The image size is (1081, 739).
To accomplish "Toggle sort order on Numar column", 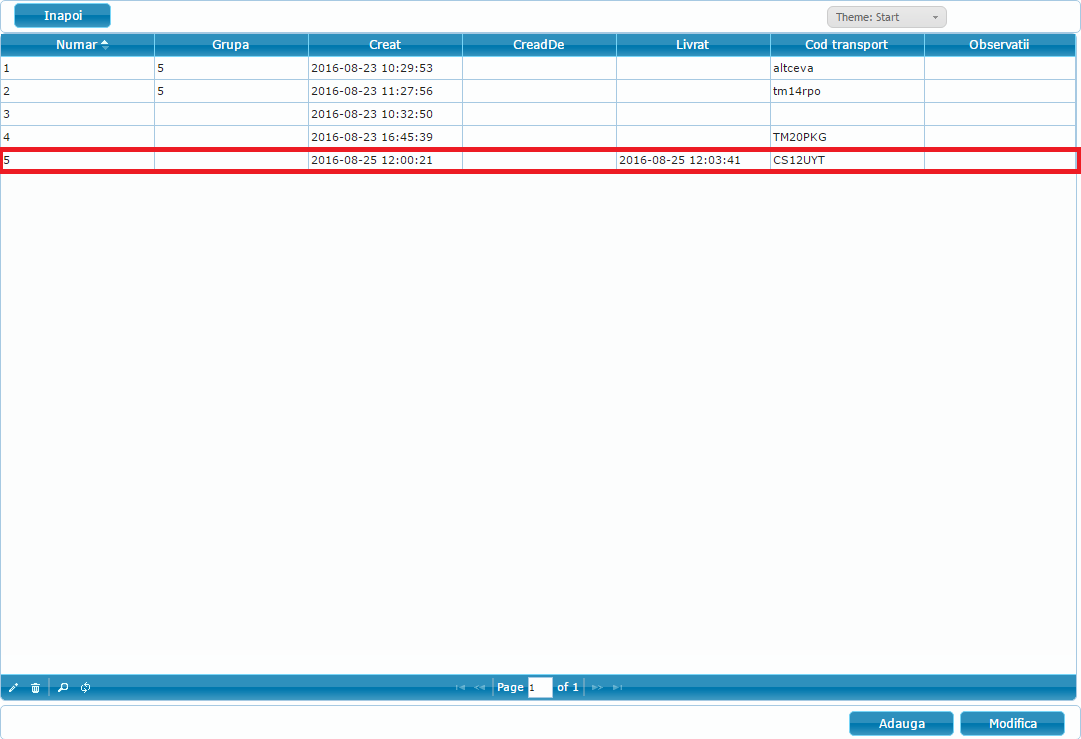I will 76,44.
